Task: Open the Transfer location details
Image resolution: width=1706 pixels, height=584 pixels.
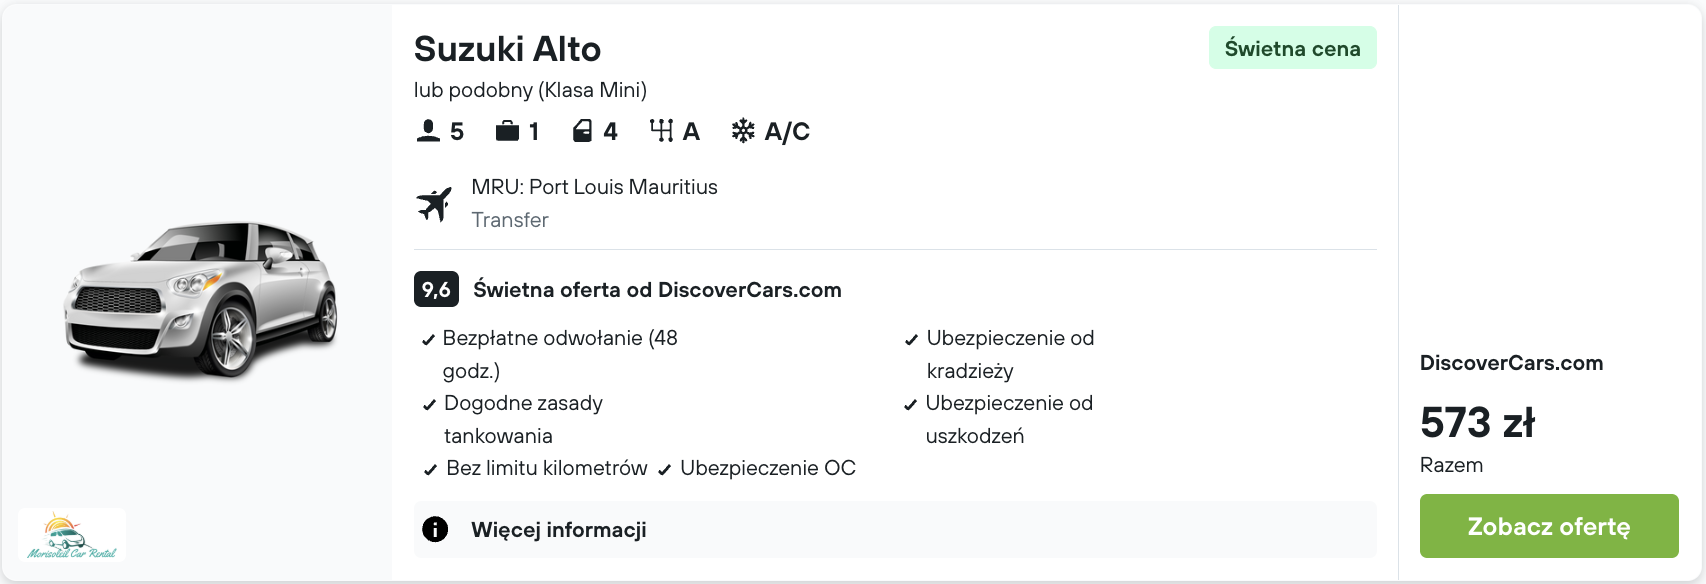Action: click(510, 219)
